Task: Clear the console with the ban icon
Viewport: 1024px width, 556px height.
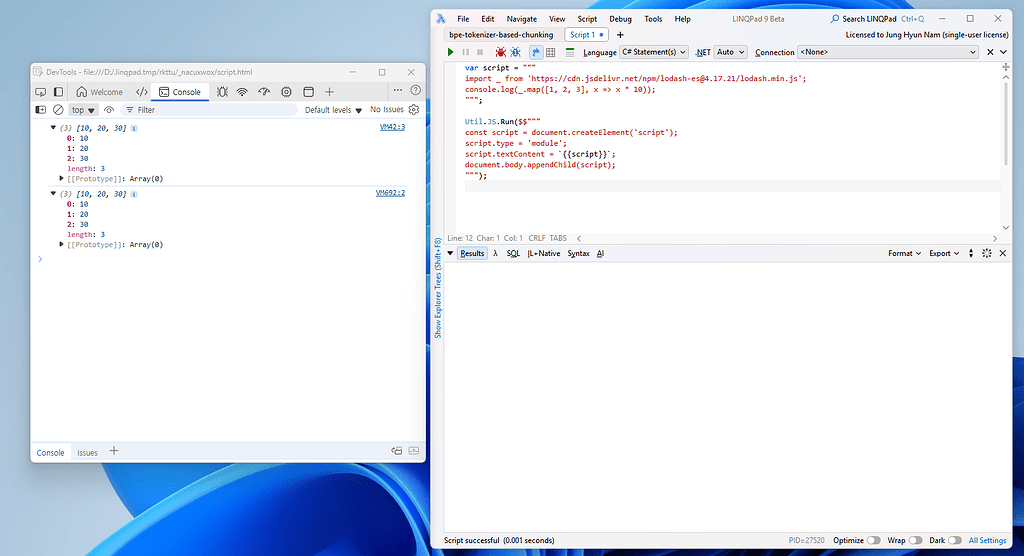Action: [x=58, y=110]
